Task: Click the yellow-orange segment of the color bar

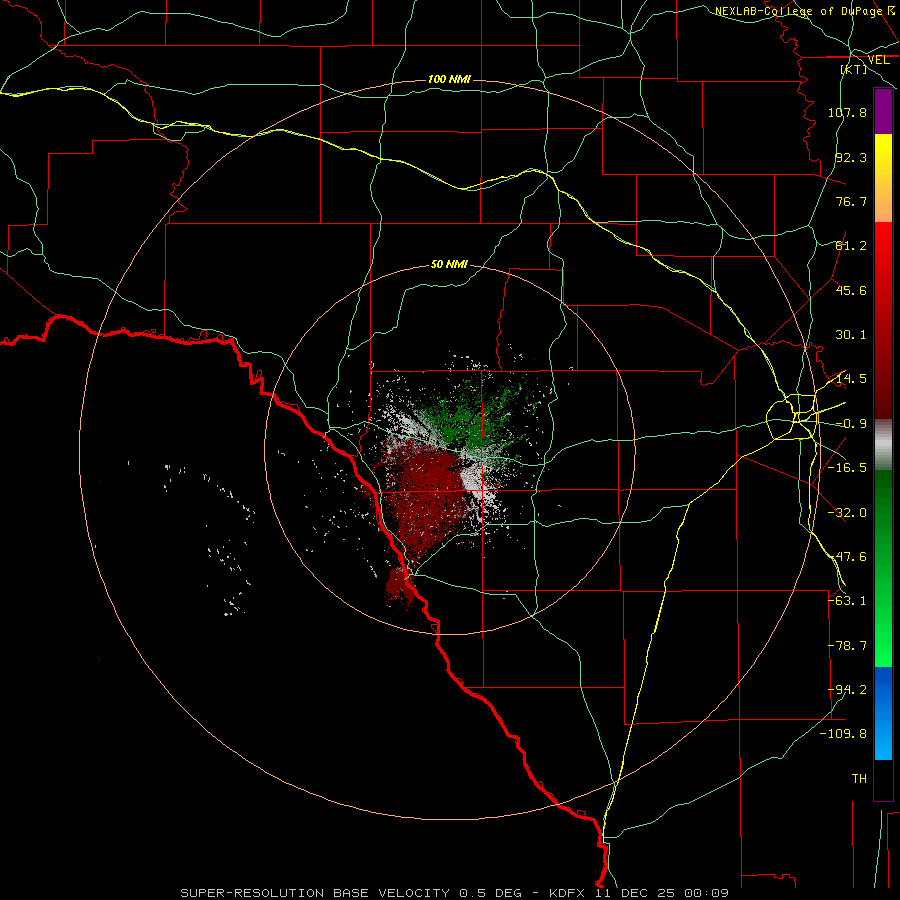Action: point(883,178)
